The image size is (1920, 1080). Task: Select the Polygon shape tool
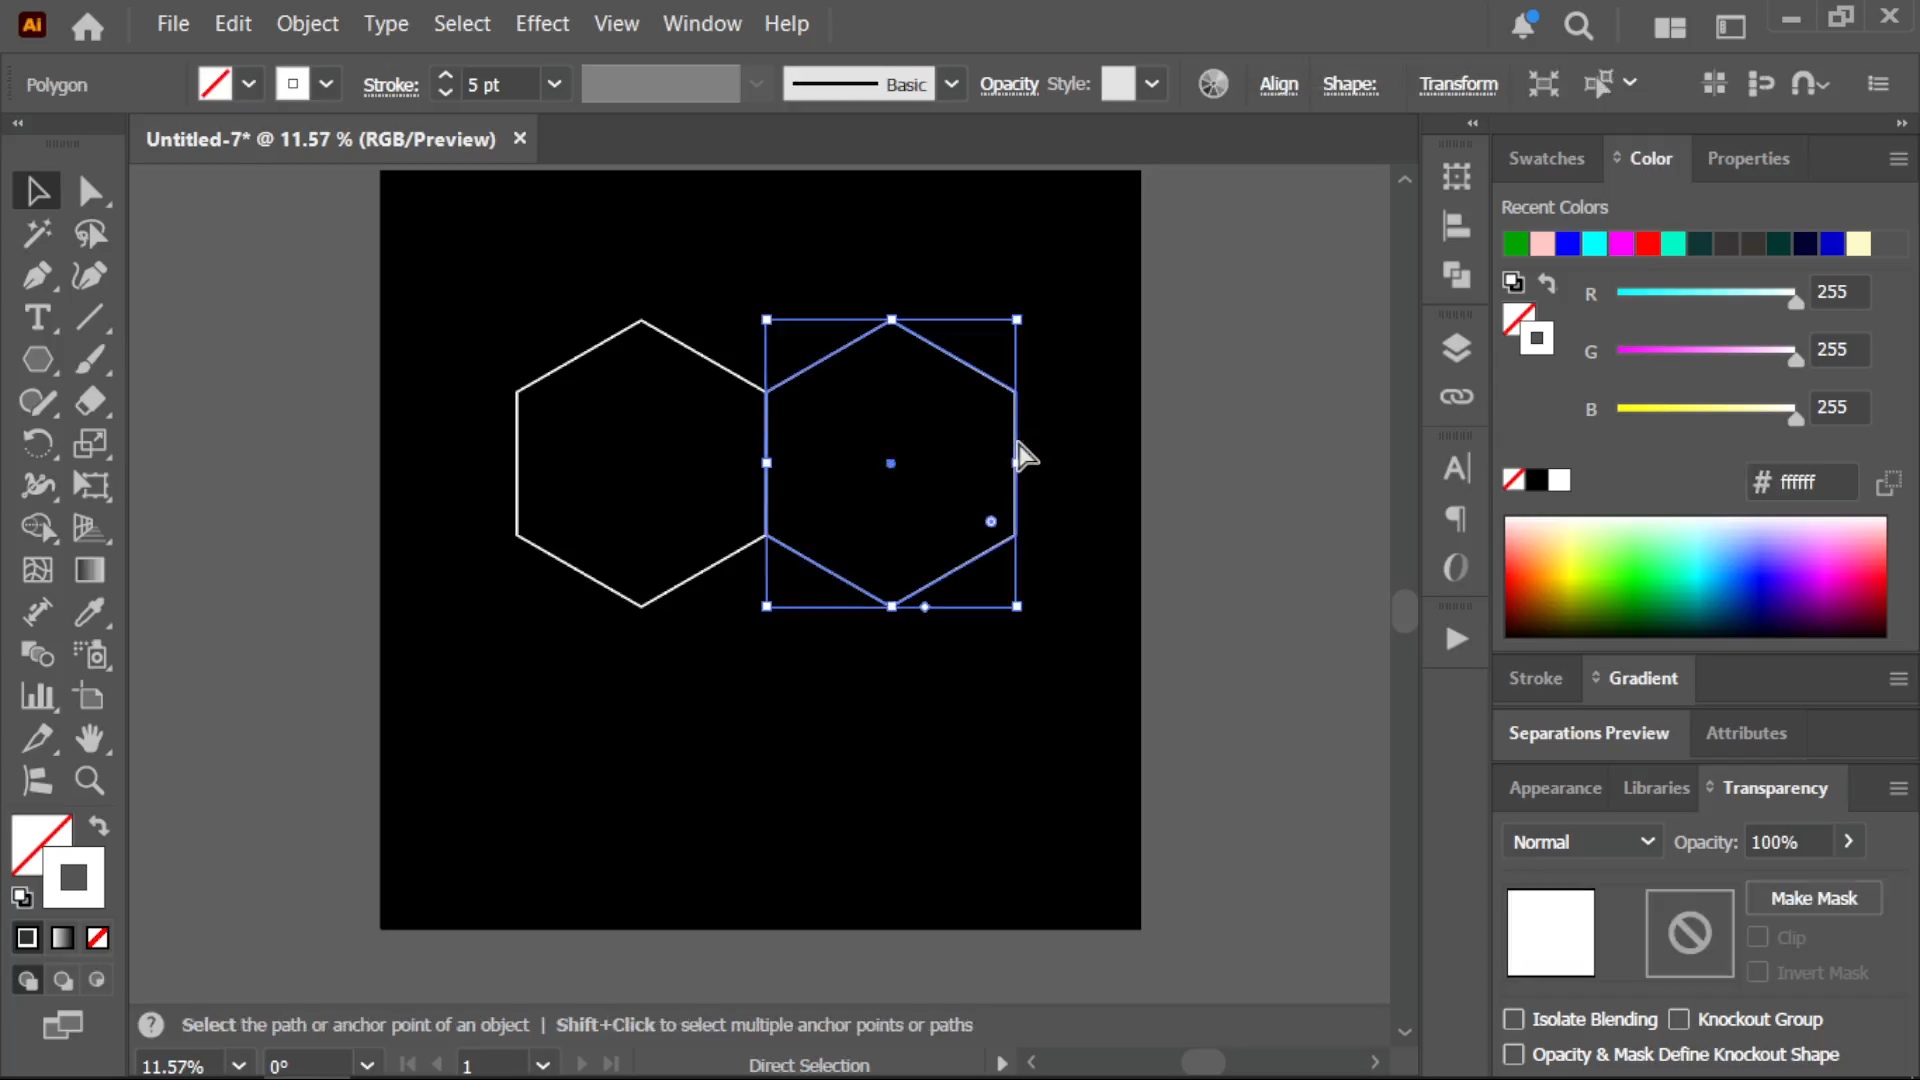[x=37, y=360]
